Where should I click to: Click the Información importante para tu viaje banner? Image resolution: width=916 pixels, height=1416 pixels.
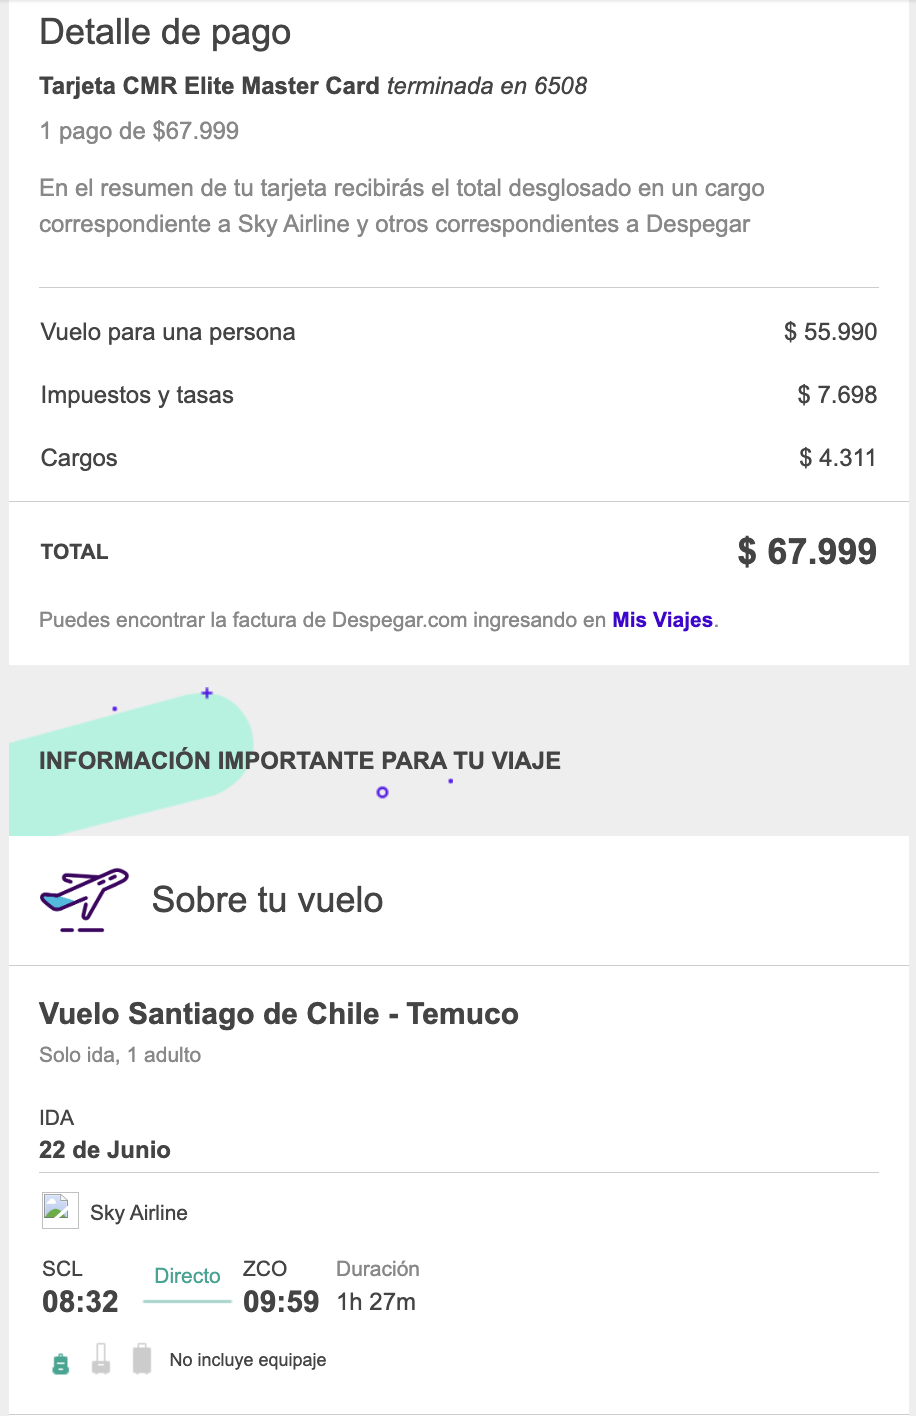coord(300,761)
